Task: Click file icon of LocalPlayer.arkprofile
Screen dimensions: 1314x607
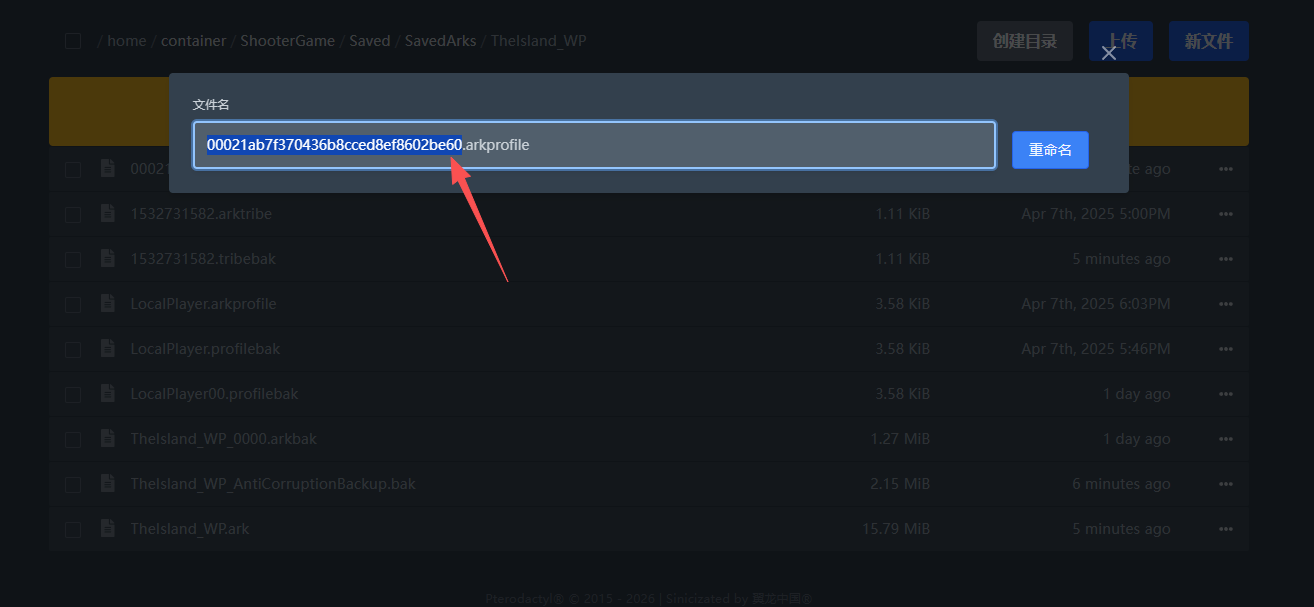Action: click(x=108, y=304)
